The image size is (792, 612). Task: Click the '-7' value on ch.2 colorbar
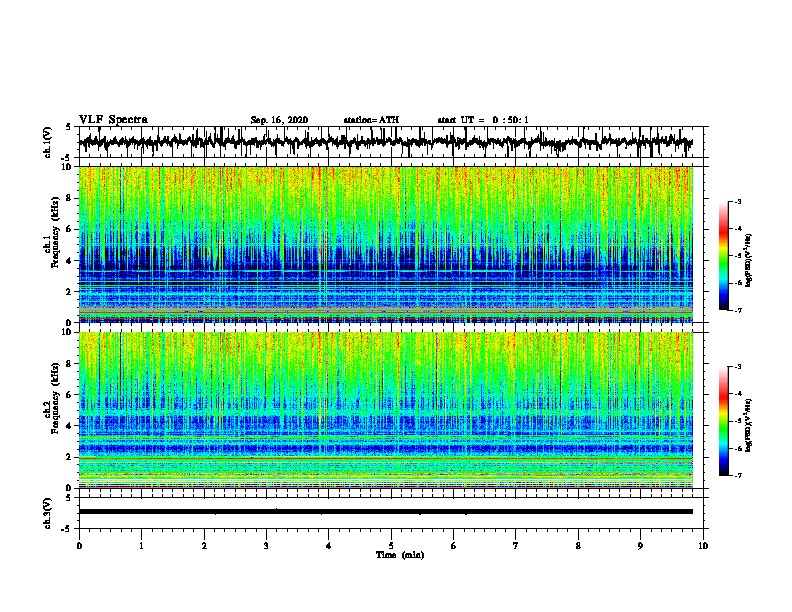click(737, 476)
